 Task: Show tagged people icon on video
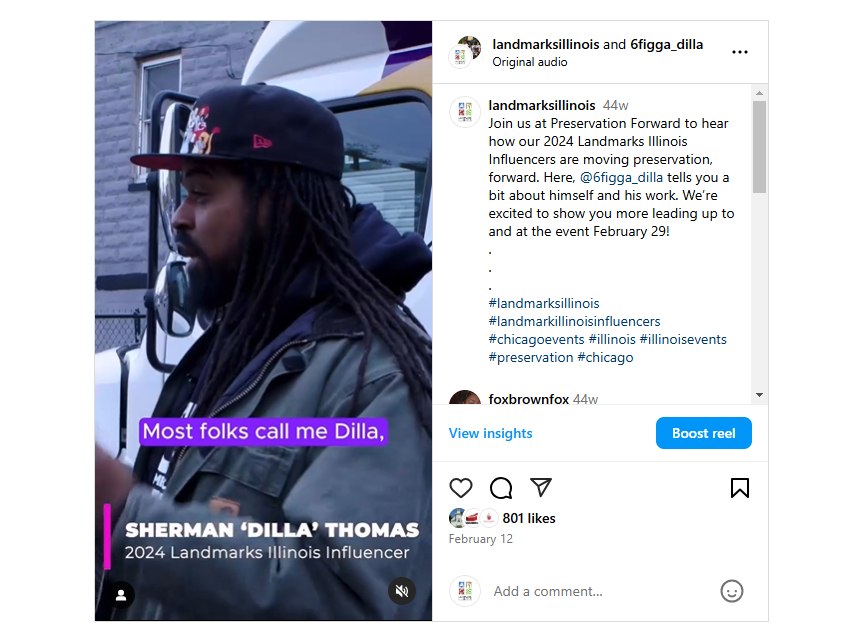121,595
